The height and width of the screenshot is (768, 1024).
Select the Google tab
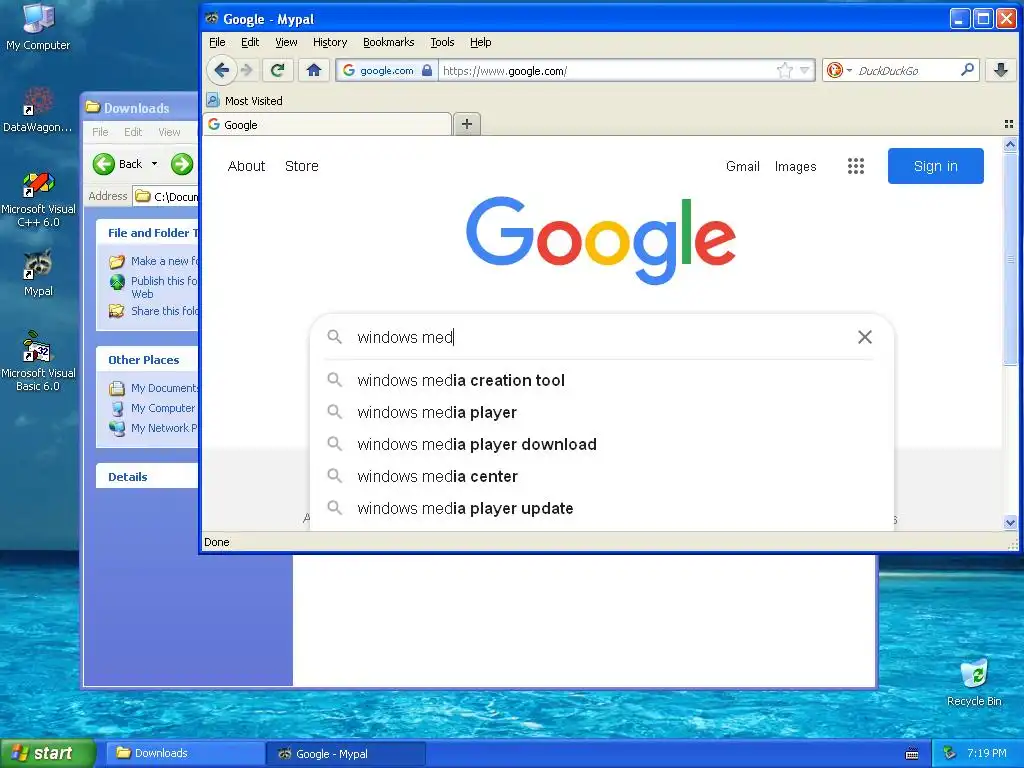coord(328,124)
